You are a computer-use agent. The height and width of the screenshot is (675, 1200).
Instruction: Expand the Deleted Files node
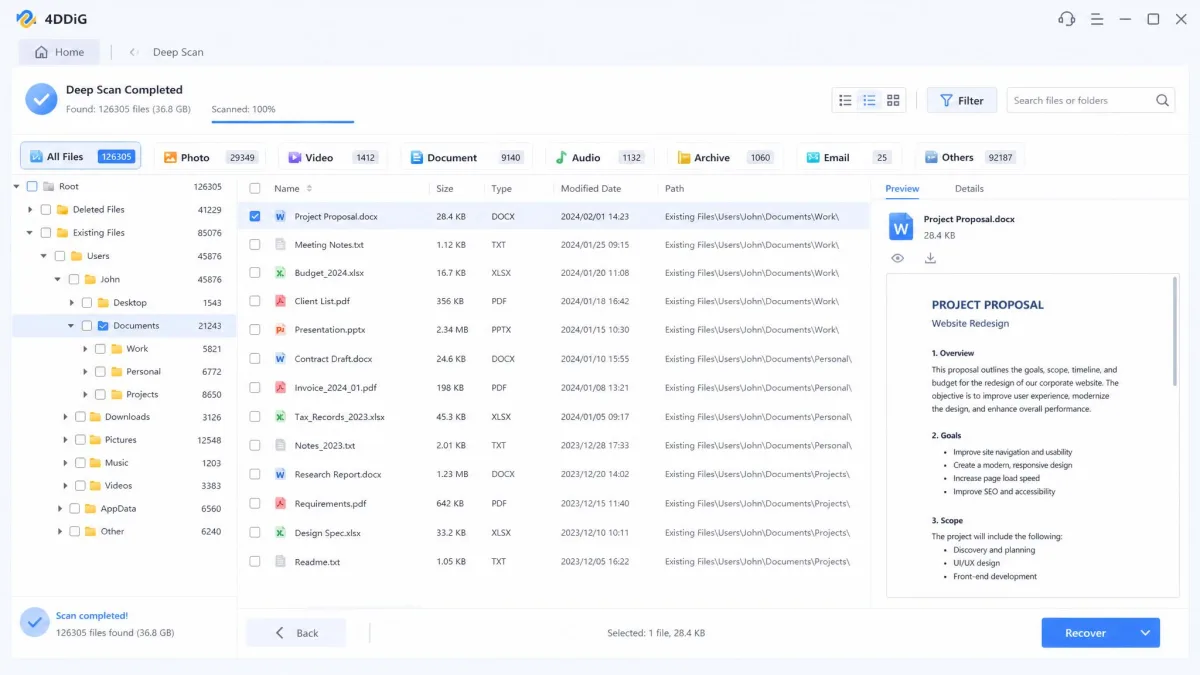[x=31, y=210]
